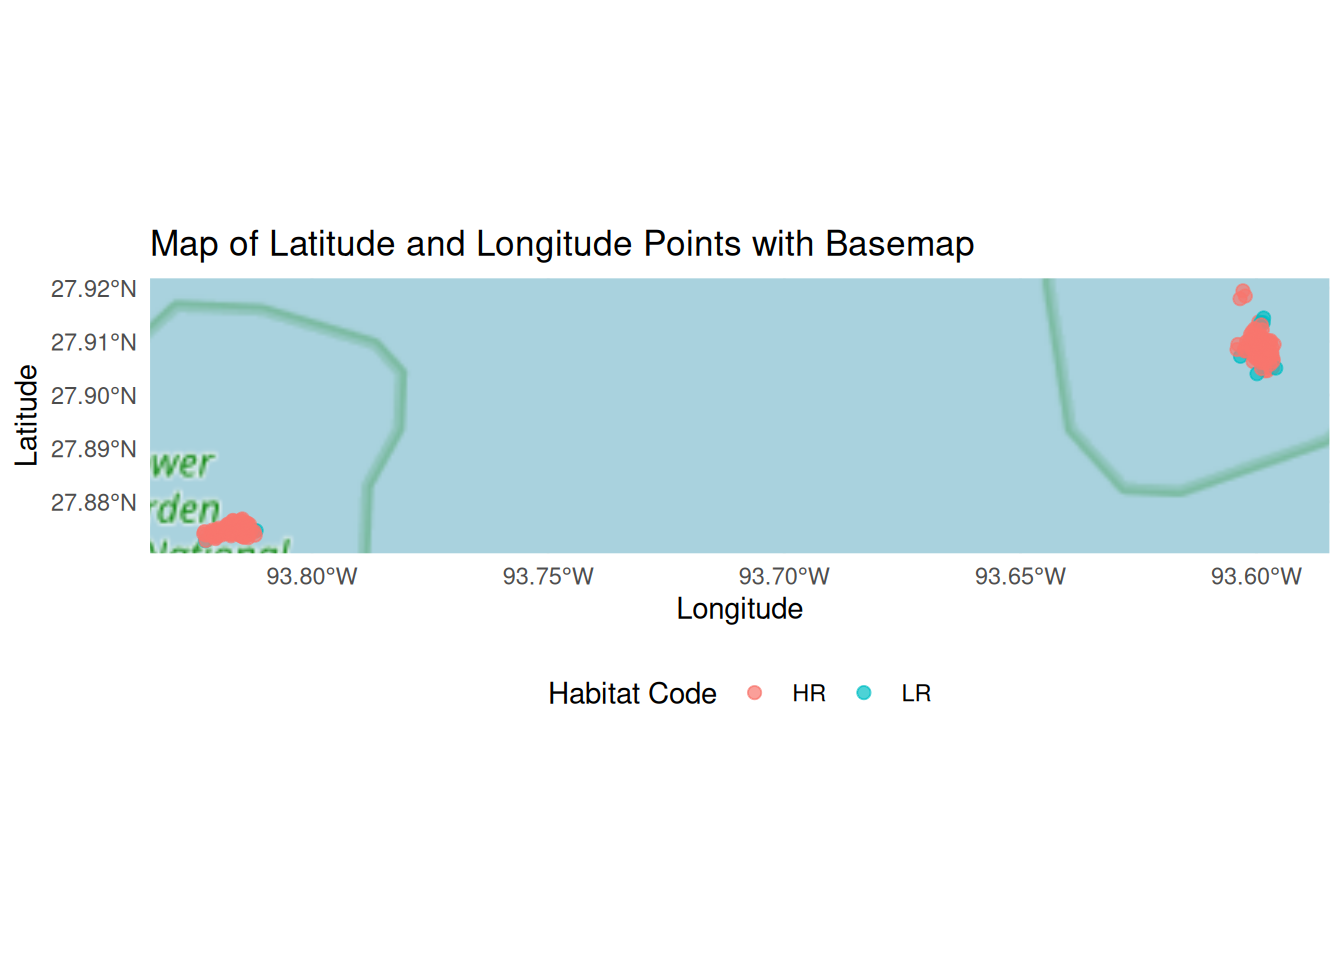This screenshot has height=960, width=1344.
Task: Click the map title text
Action: (x=562, y=244)
